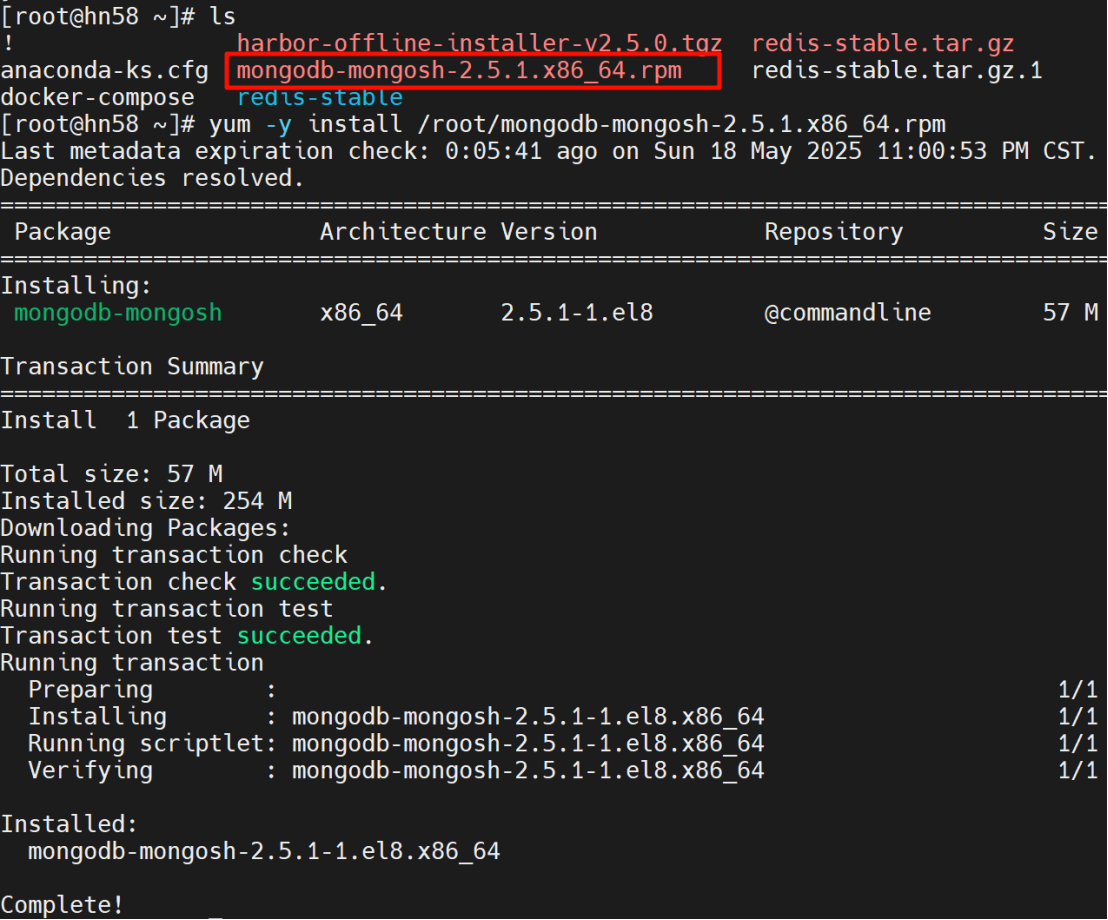Viewport: 1108px width, 920px height.
Task: Select the Size column header
Action: click(1071, 232)
